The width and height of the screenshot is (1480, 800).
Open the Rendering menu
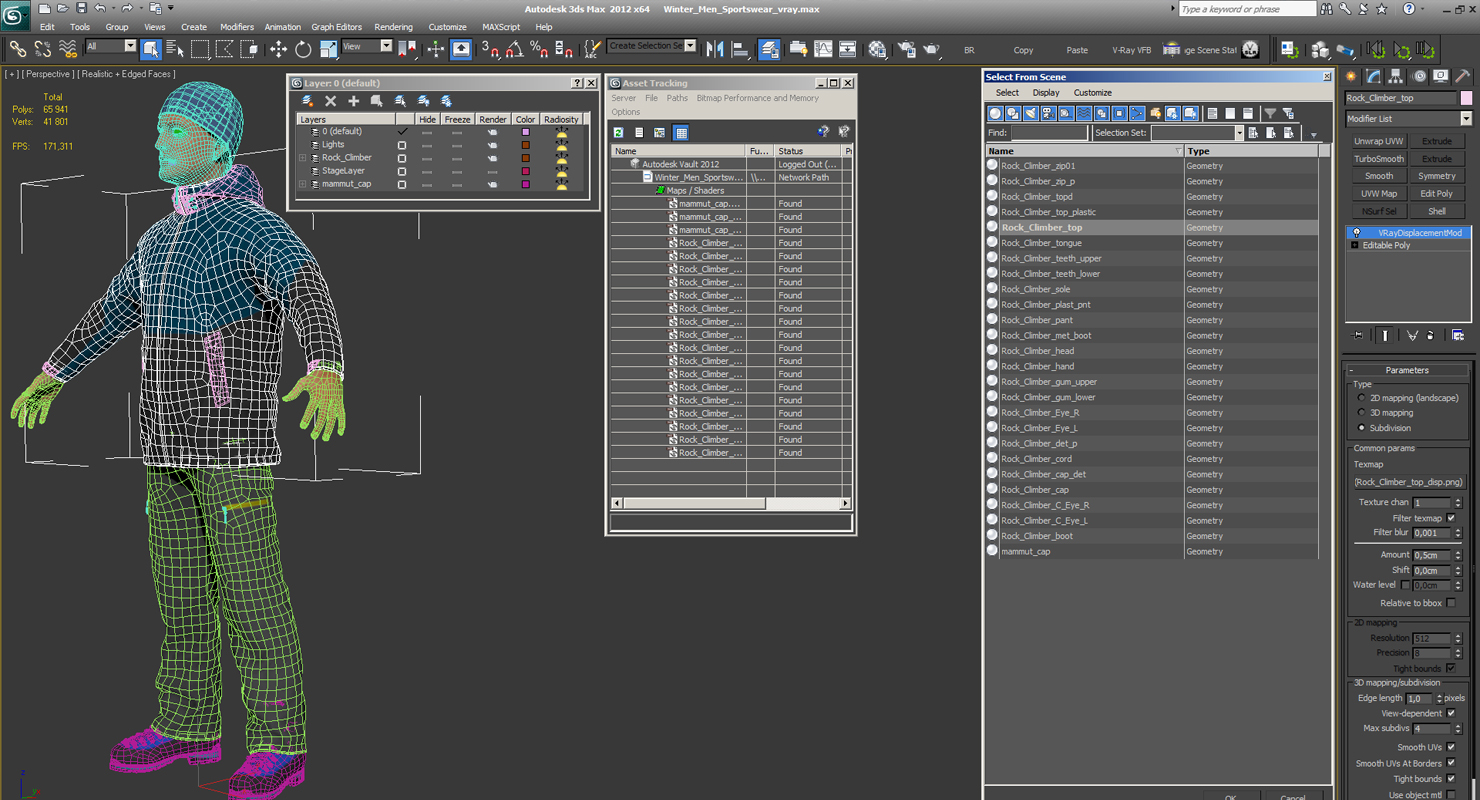coord(393,27)
